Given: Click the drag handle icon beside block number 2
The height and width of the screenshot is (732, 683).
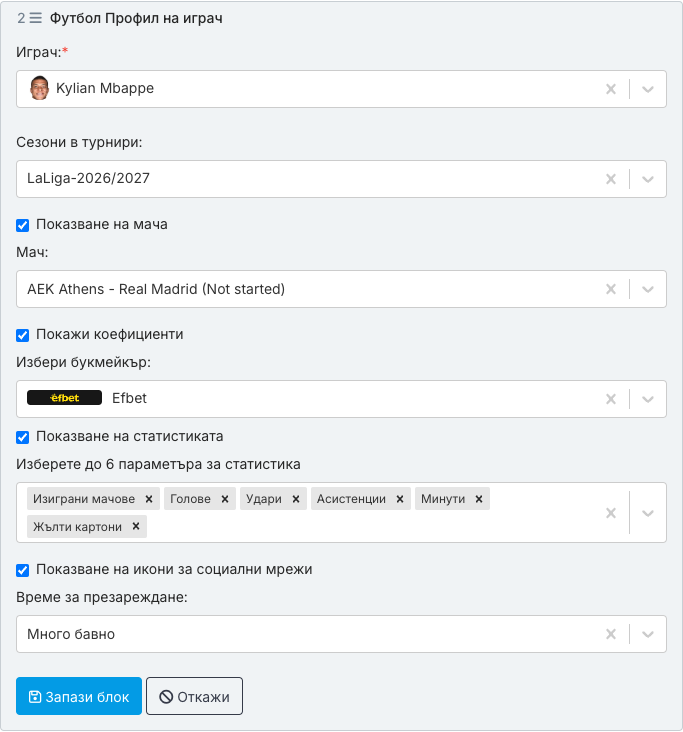Looking at the screenshot, I should [35, 18].
